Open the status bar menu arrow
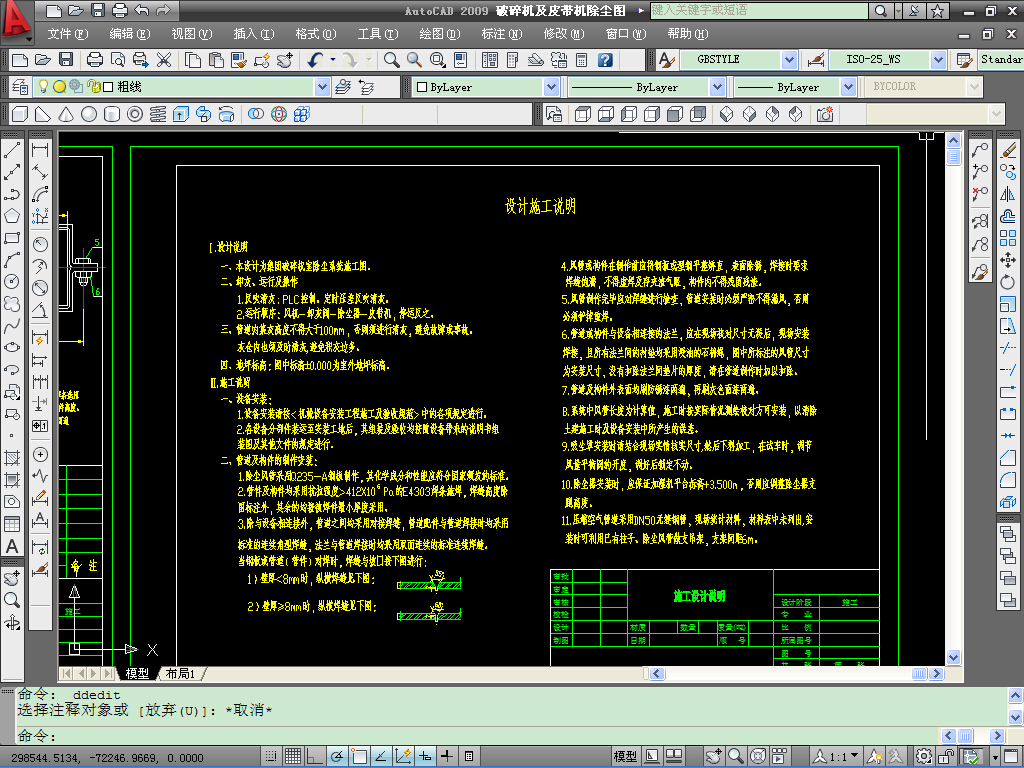Viewport: 1024px width, 768px height. tap(995, 756)
